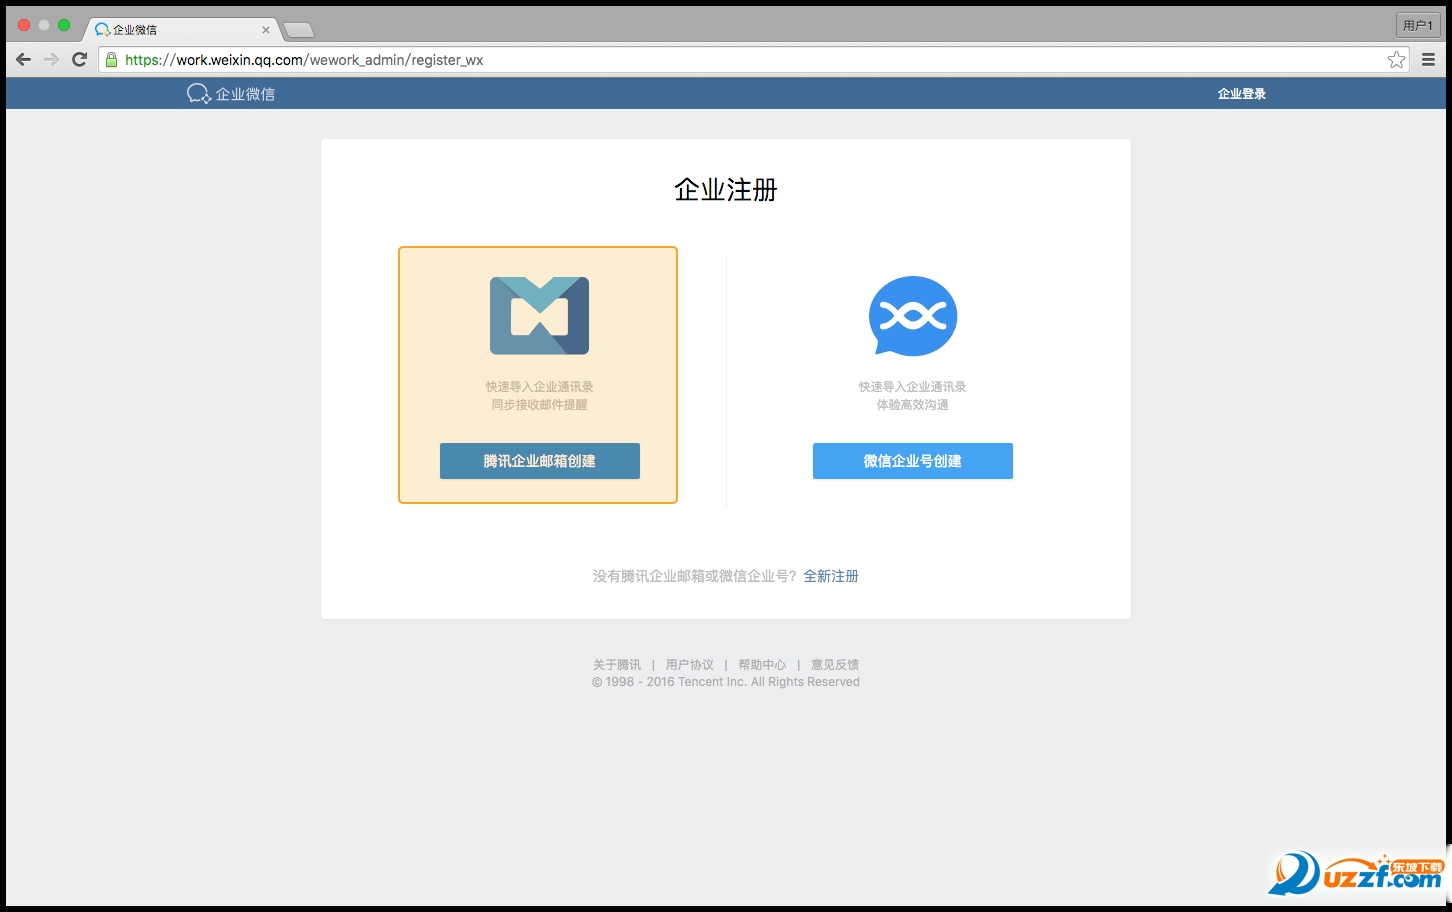Maximize the browser window with green button
The image size is (1452, 912).
coord(64,25)
